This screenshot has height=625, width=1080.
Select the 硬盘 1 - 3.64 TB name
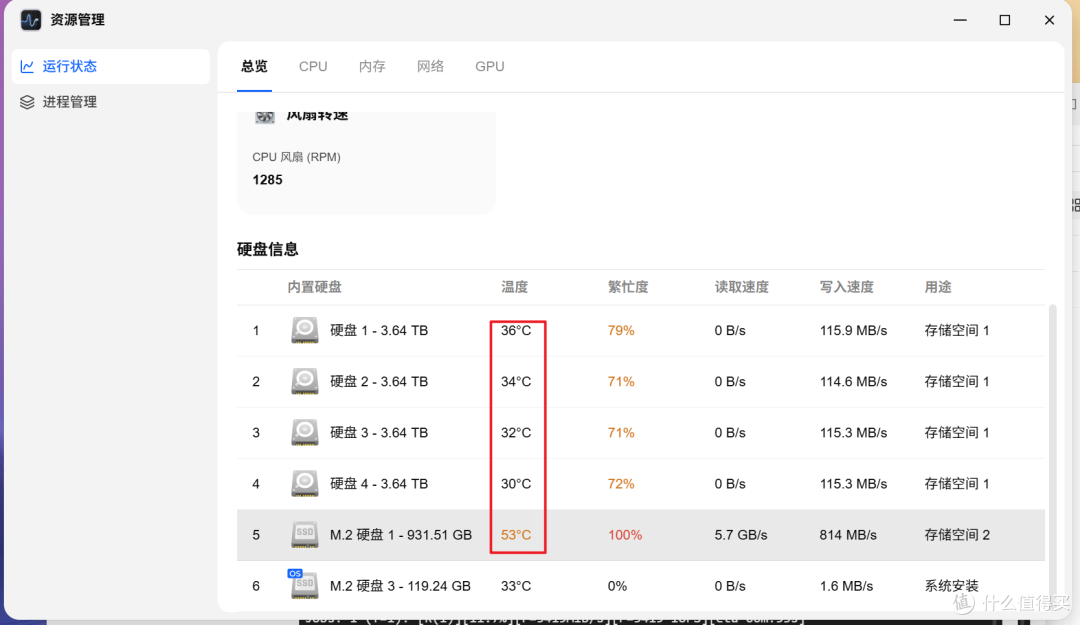click(379, 330)
